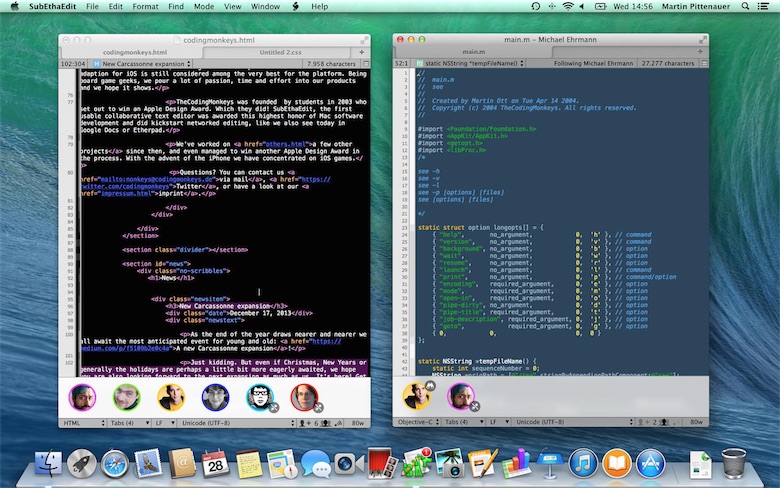Click '27.277 characters' count in main.m window

[x=668, y=63]
